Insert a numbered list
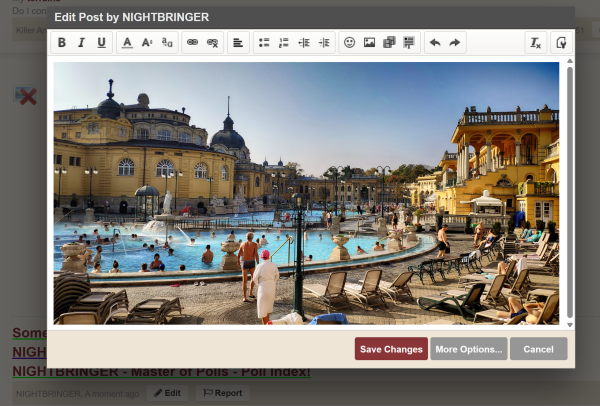This screenshot has height=406, width=600. [x=284, y=43]
